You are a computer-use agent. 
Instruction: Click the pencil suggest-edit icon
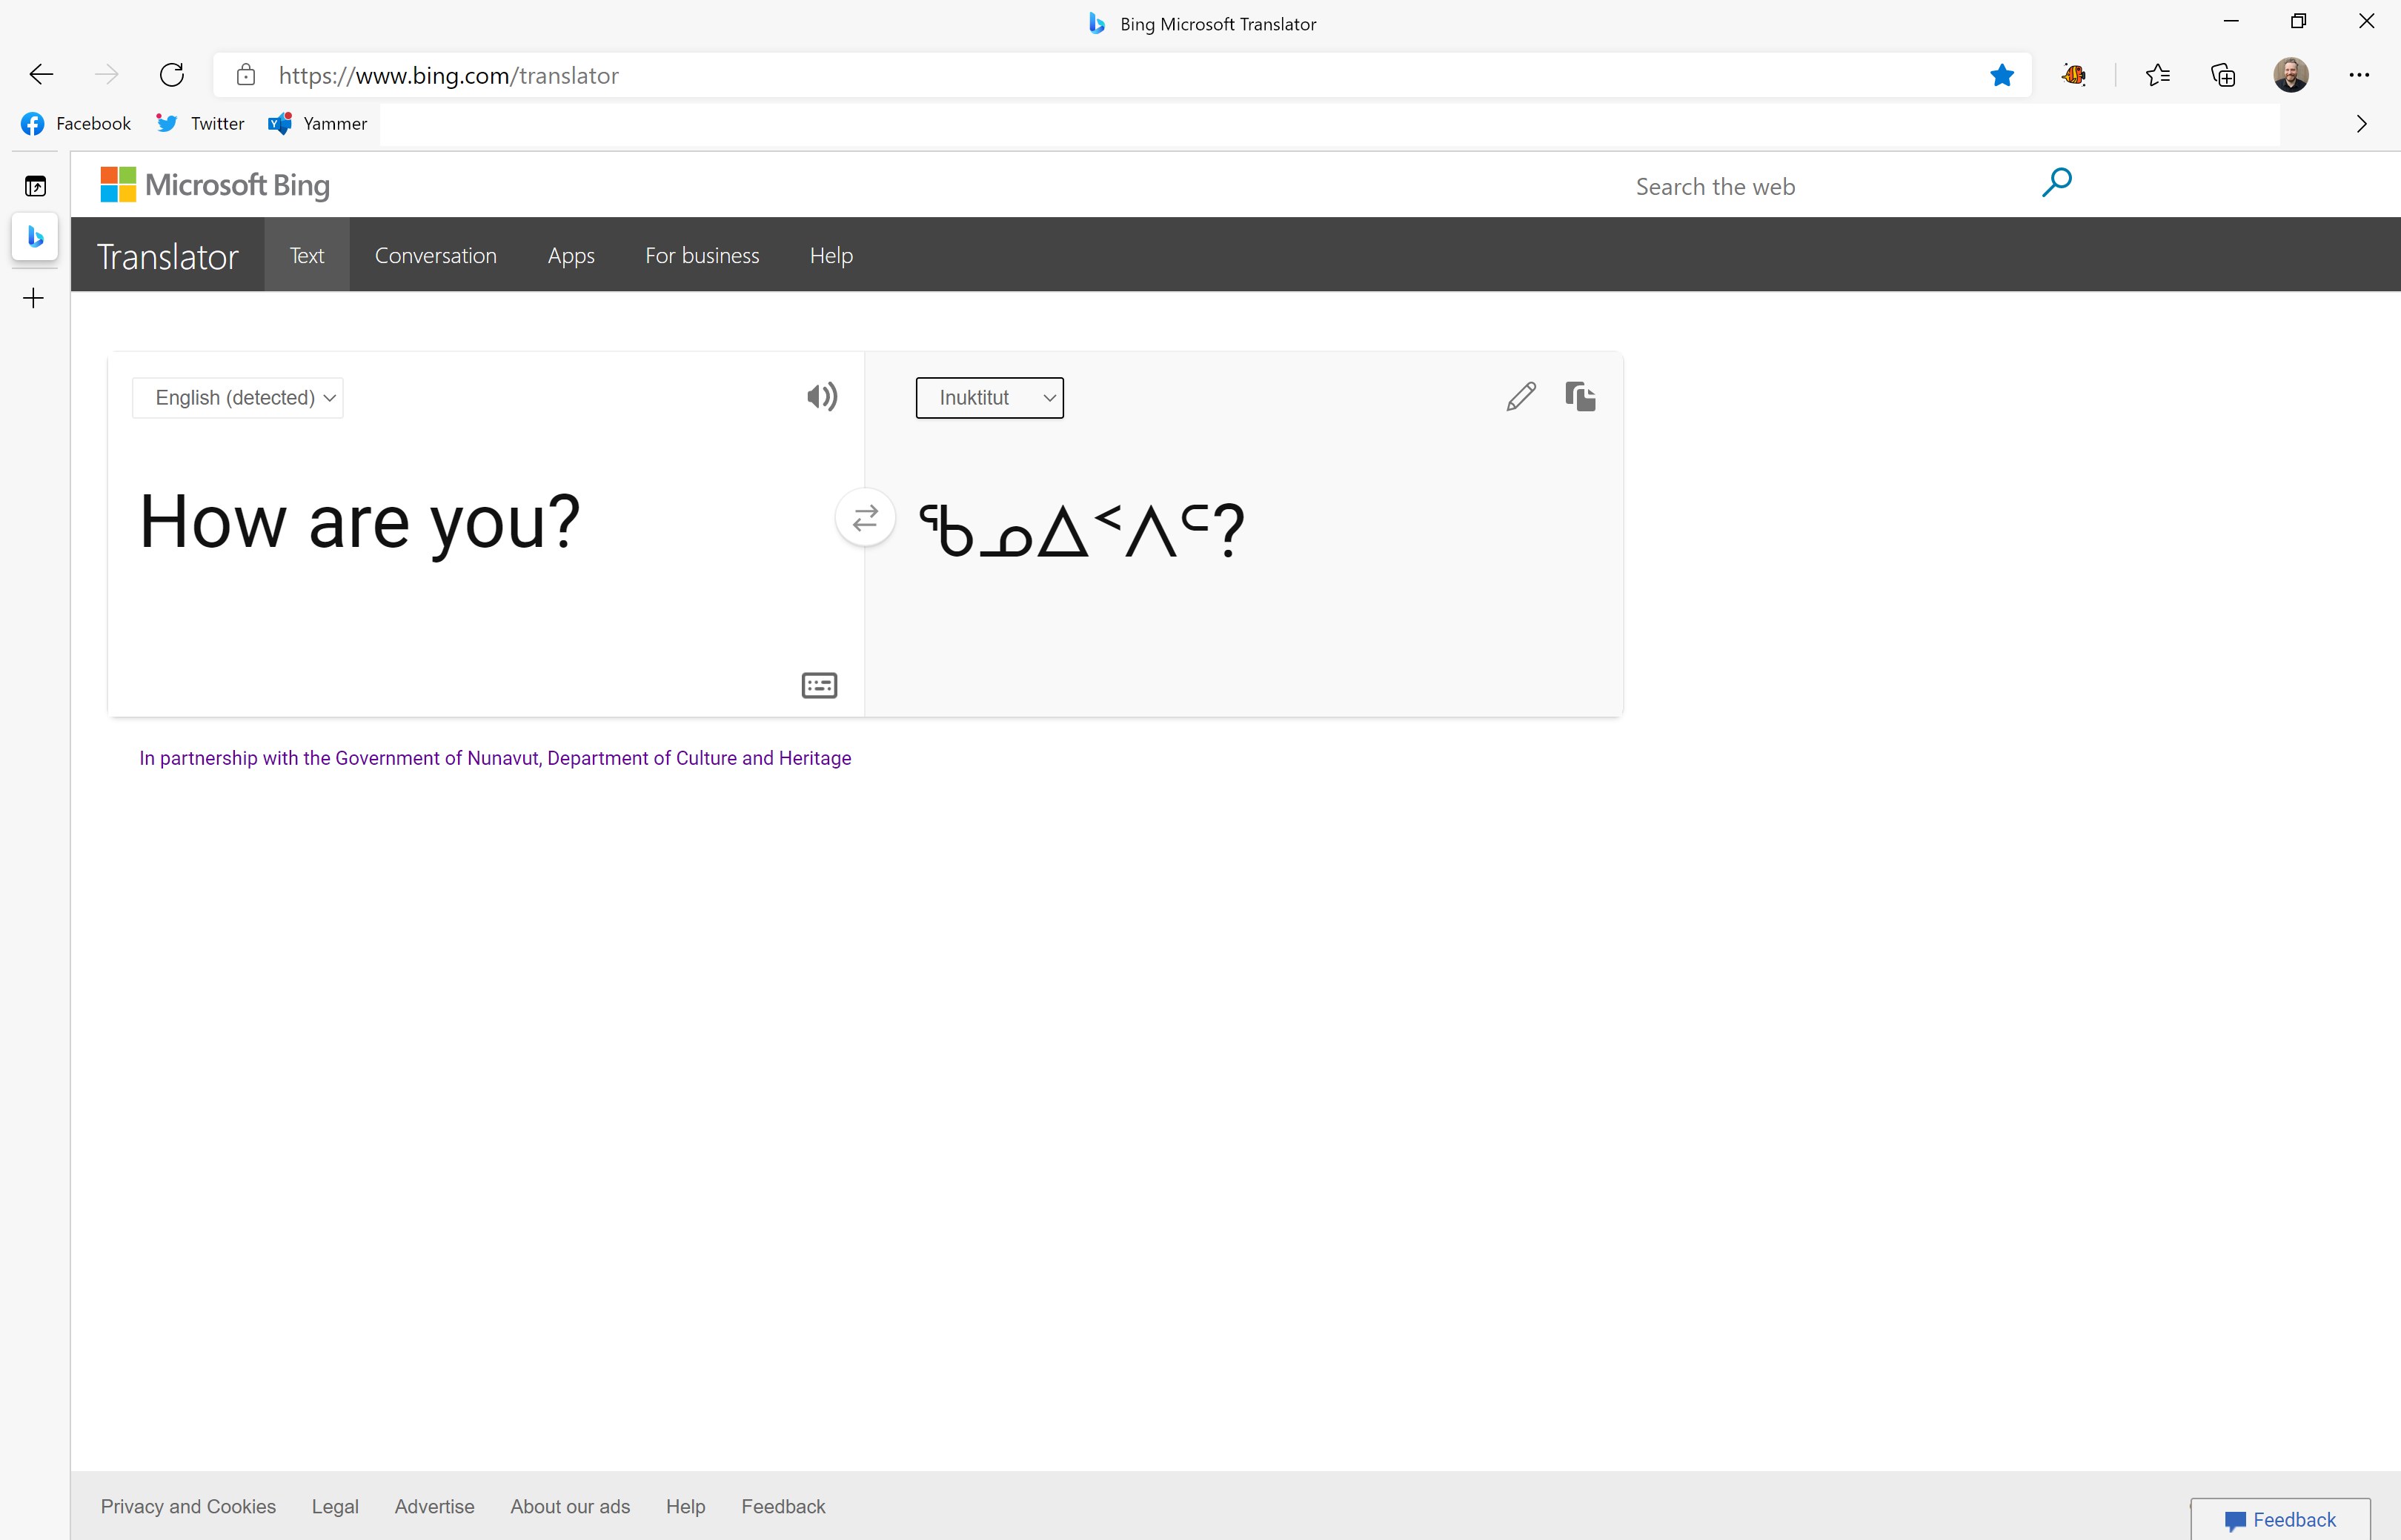pos(1520,397)
